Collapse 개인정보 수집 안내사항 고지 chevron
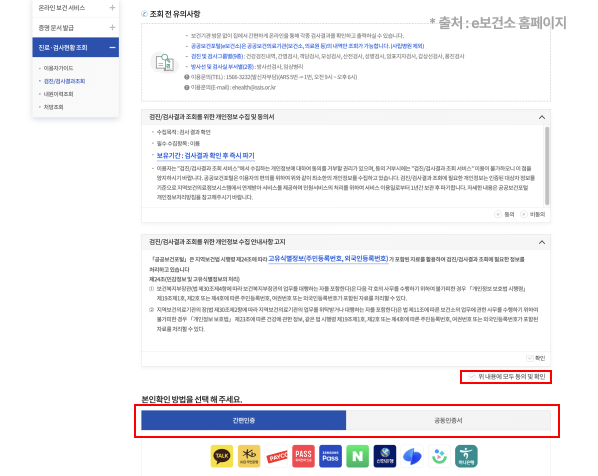This screenshot has height=476, width=598. (542, 243)
